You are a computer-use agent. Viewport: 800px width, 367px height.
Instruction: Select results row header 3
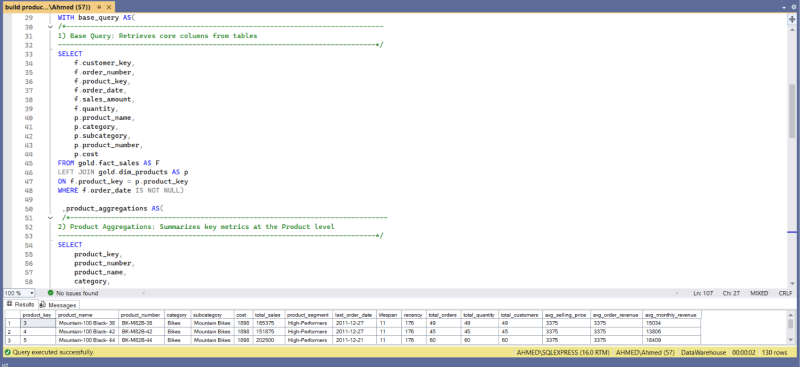pos(12,340)
